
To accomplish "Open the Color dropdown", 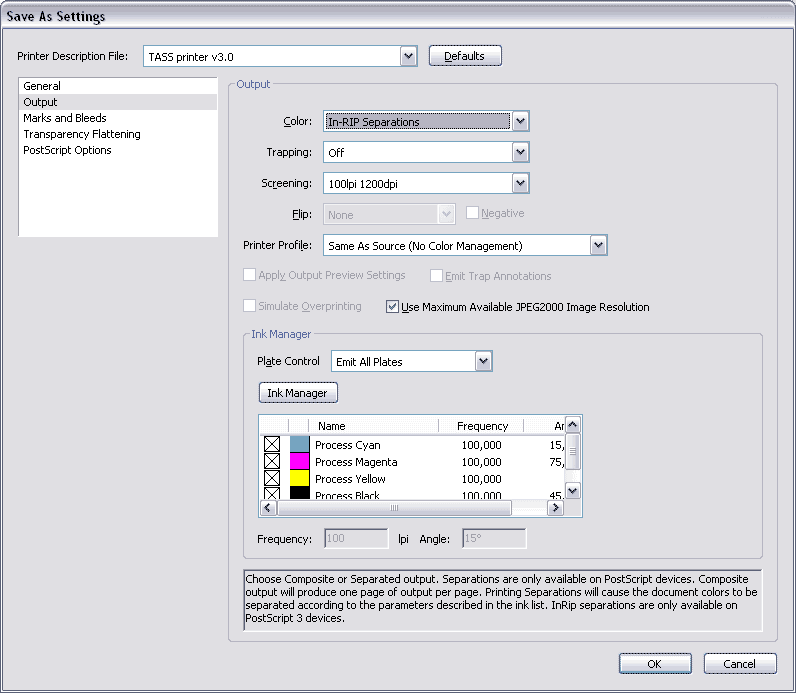I will (520, 121).
